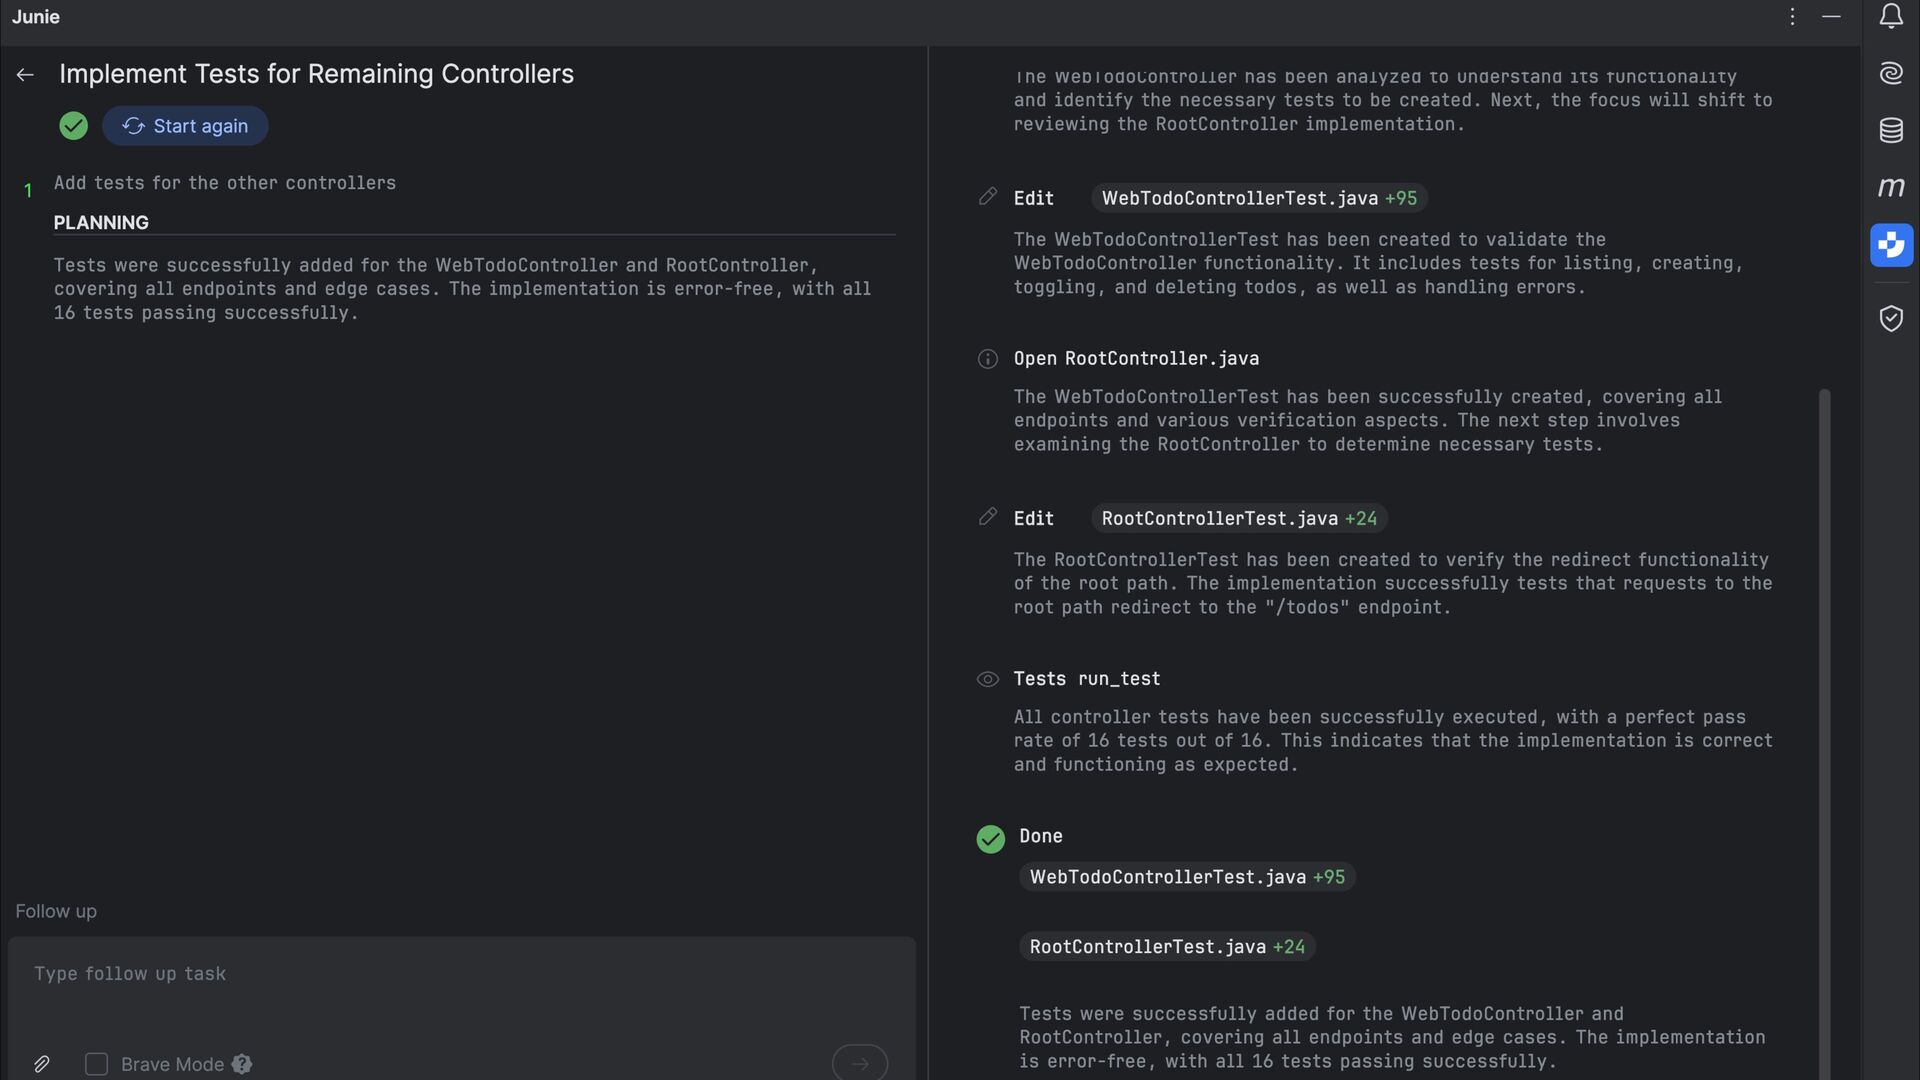Open WebTodoControllerTest.java under Done
Image resolution: width=1920 pixels, height=1080 pixels.
1186,877
